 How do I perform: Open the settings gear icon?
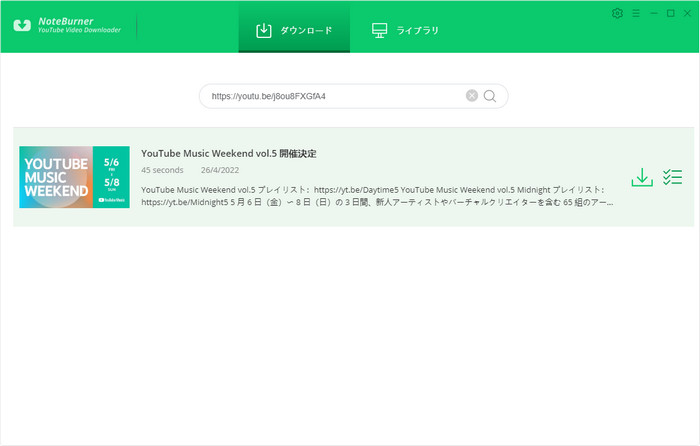coord(617,13)
